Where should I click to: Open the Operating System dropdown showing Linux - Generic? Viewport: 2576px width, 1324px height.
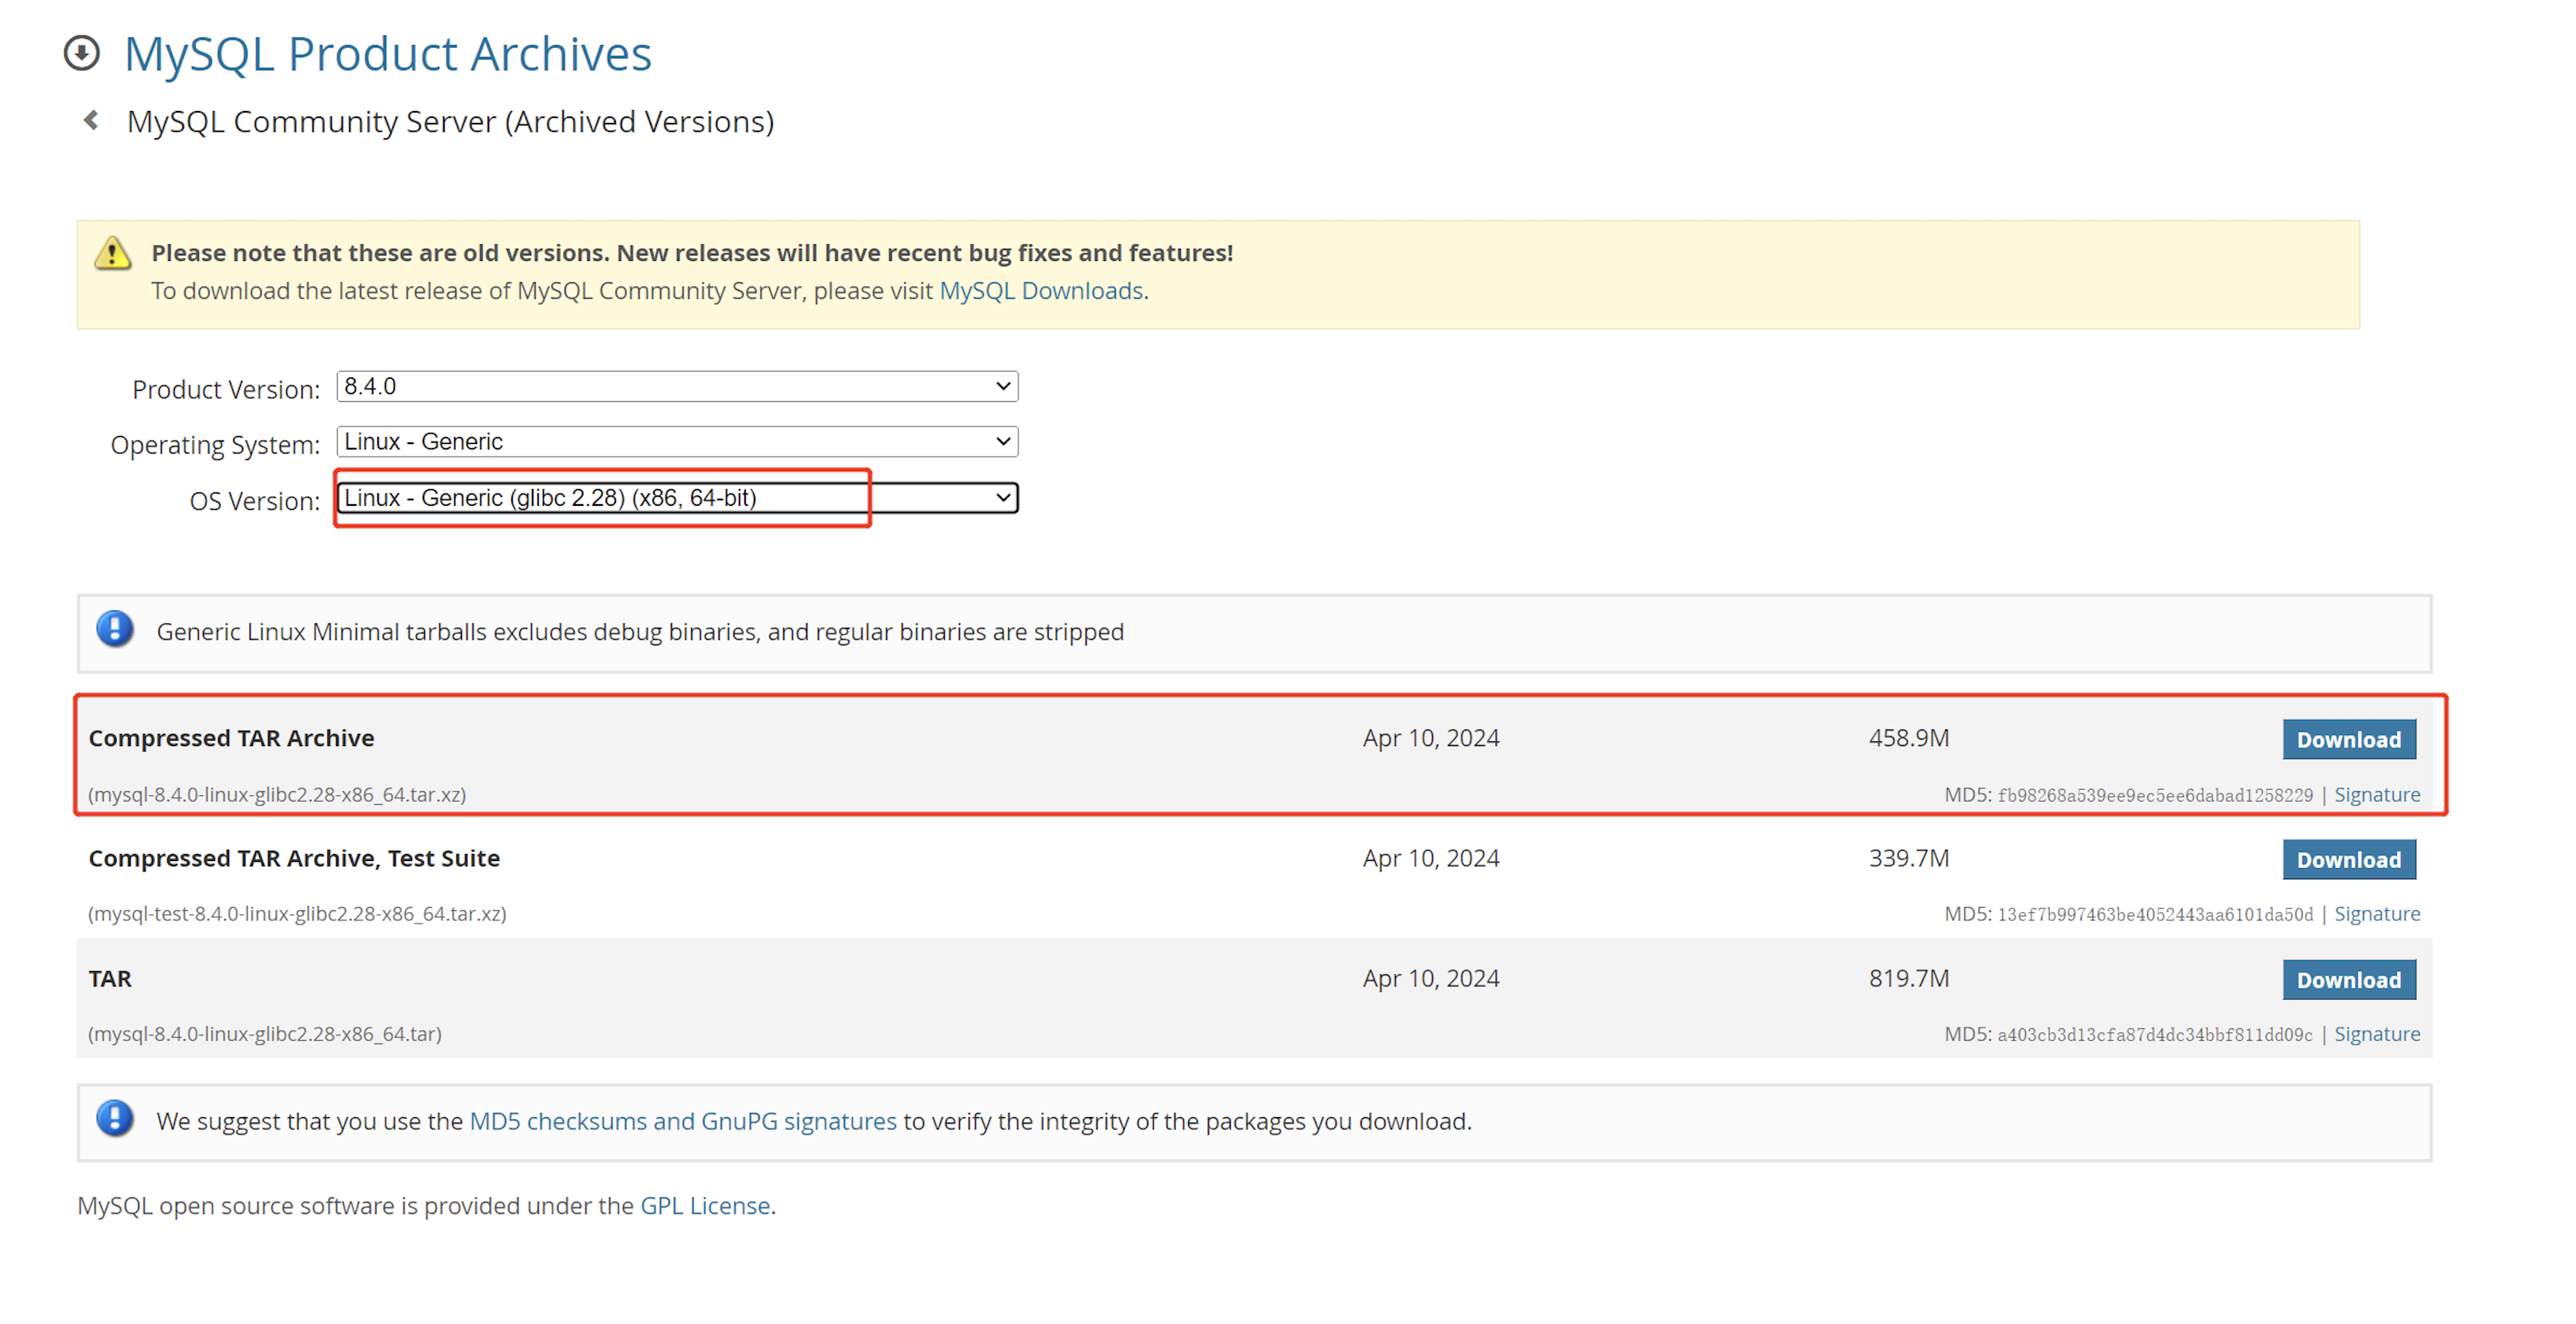click(x=677, y=442)
